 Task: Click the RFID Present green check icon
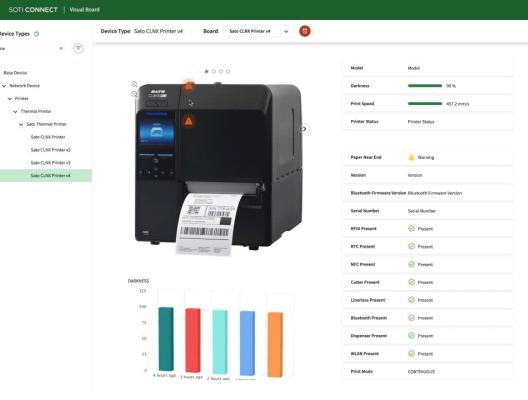click(411, 229)
